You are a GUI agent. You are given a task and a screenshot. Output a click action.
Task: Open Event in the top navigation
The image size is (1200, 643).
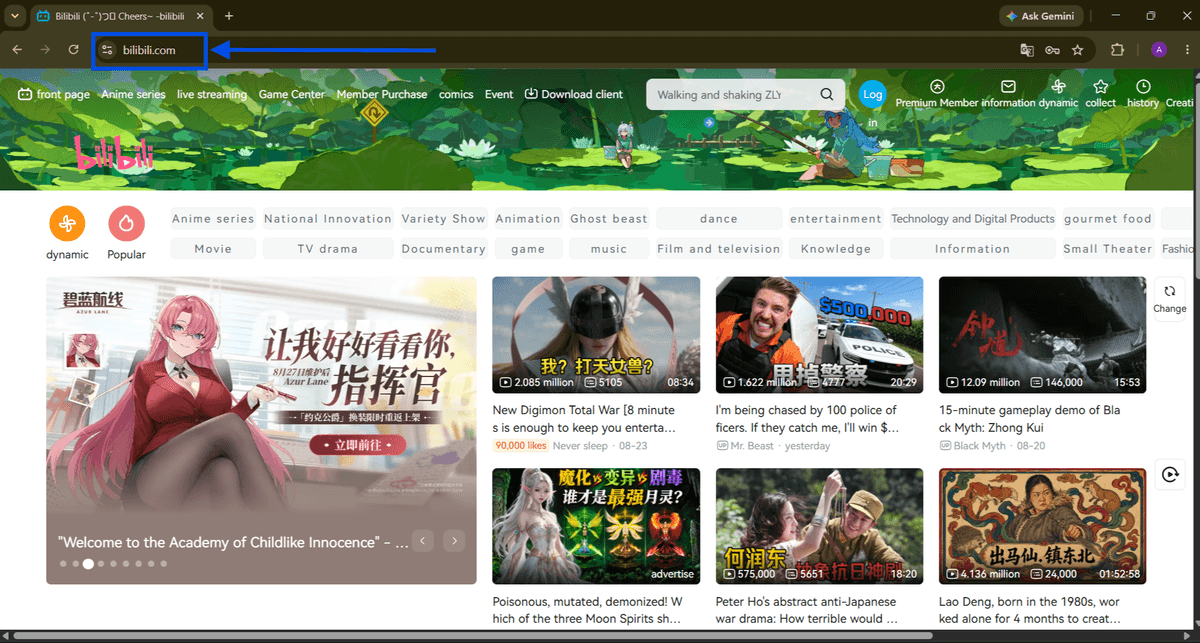pos(499,94)
